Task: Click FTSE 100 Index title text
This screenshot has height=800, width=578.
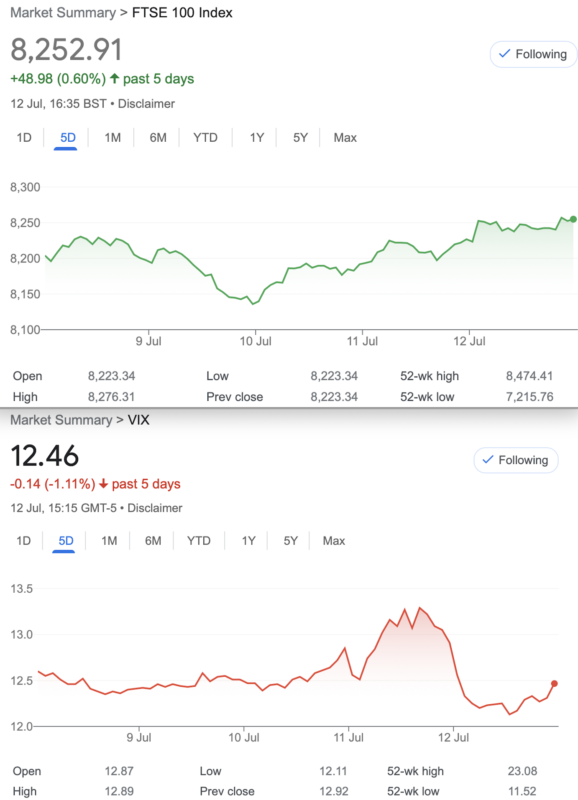Action: point(182,13)
